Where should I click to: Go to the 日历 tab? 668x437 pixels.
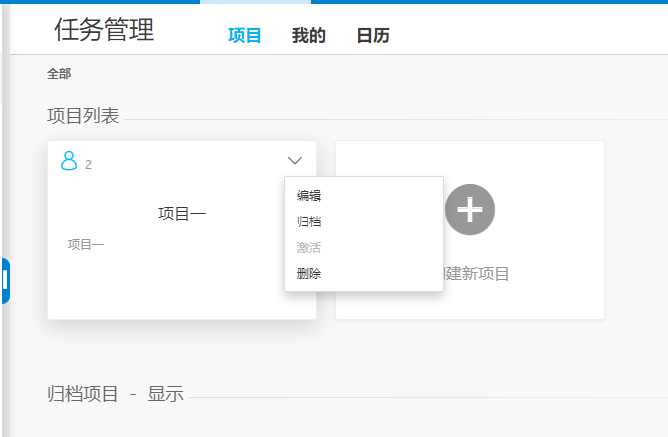point(373,36)
